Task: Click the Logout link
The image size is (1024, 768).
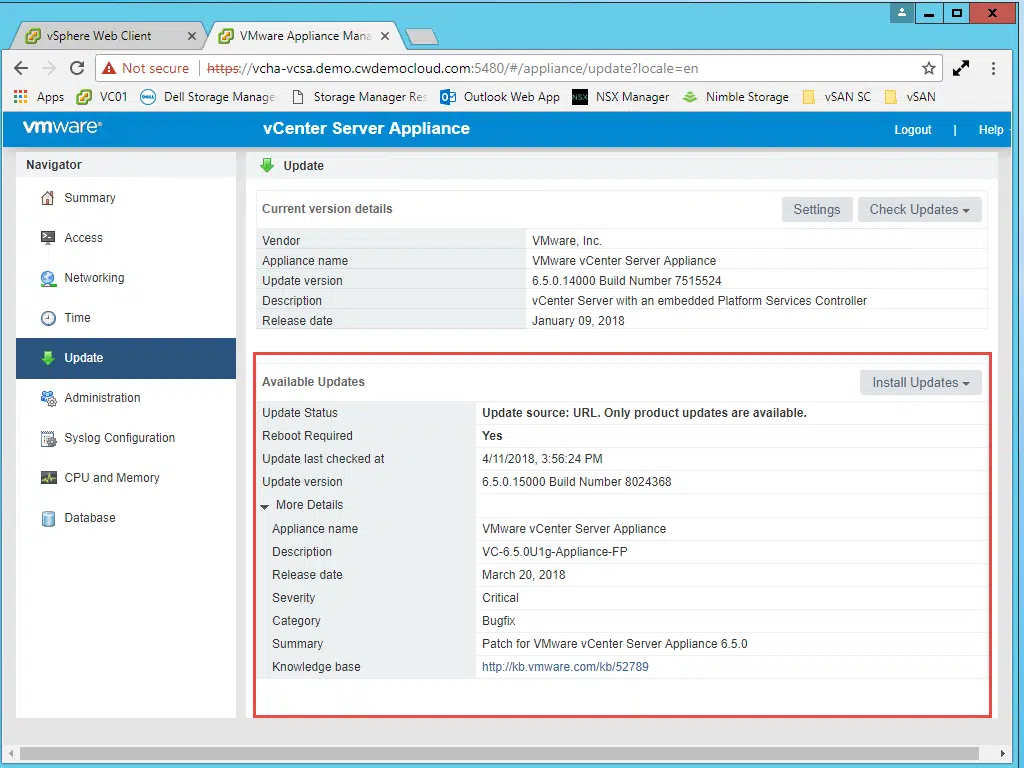Action: [912, 130]
